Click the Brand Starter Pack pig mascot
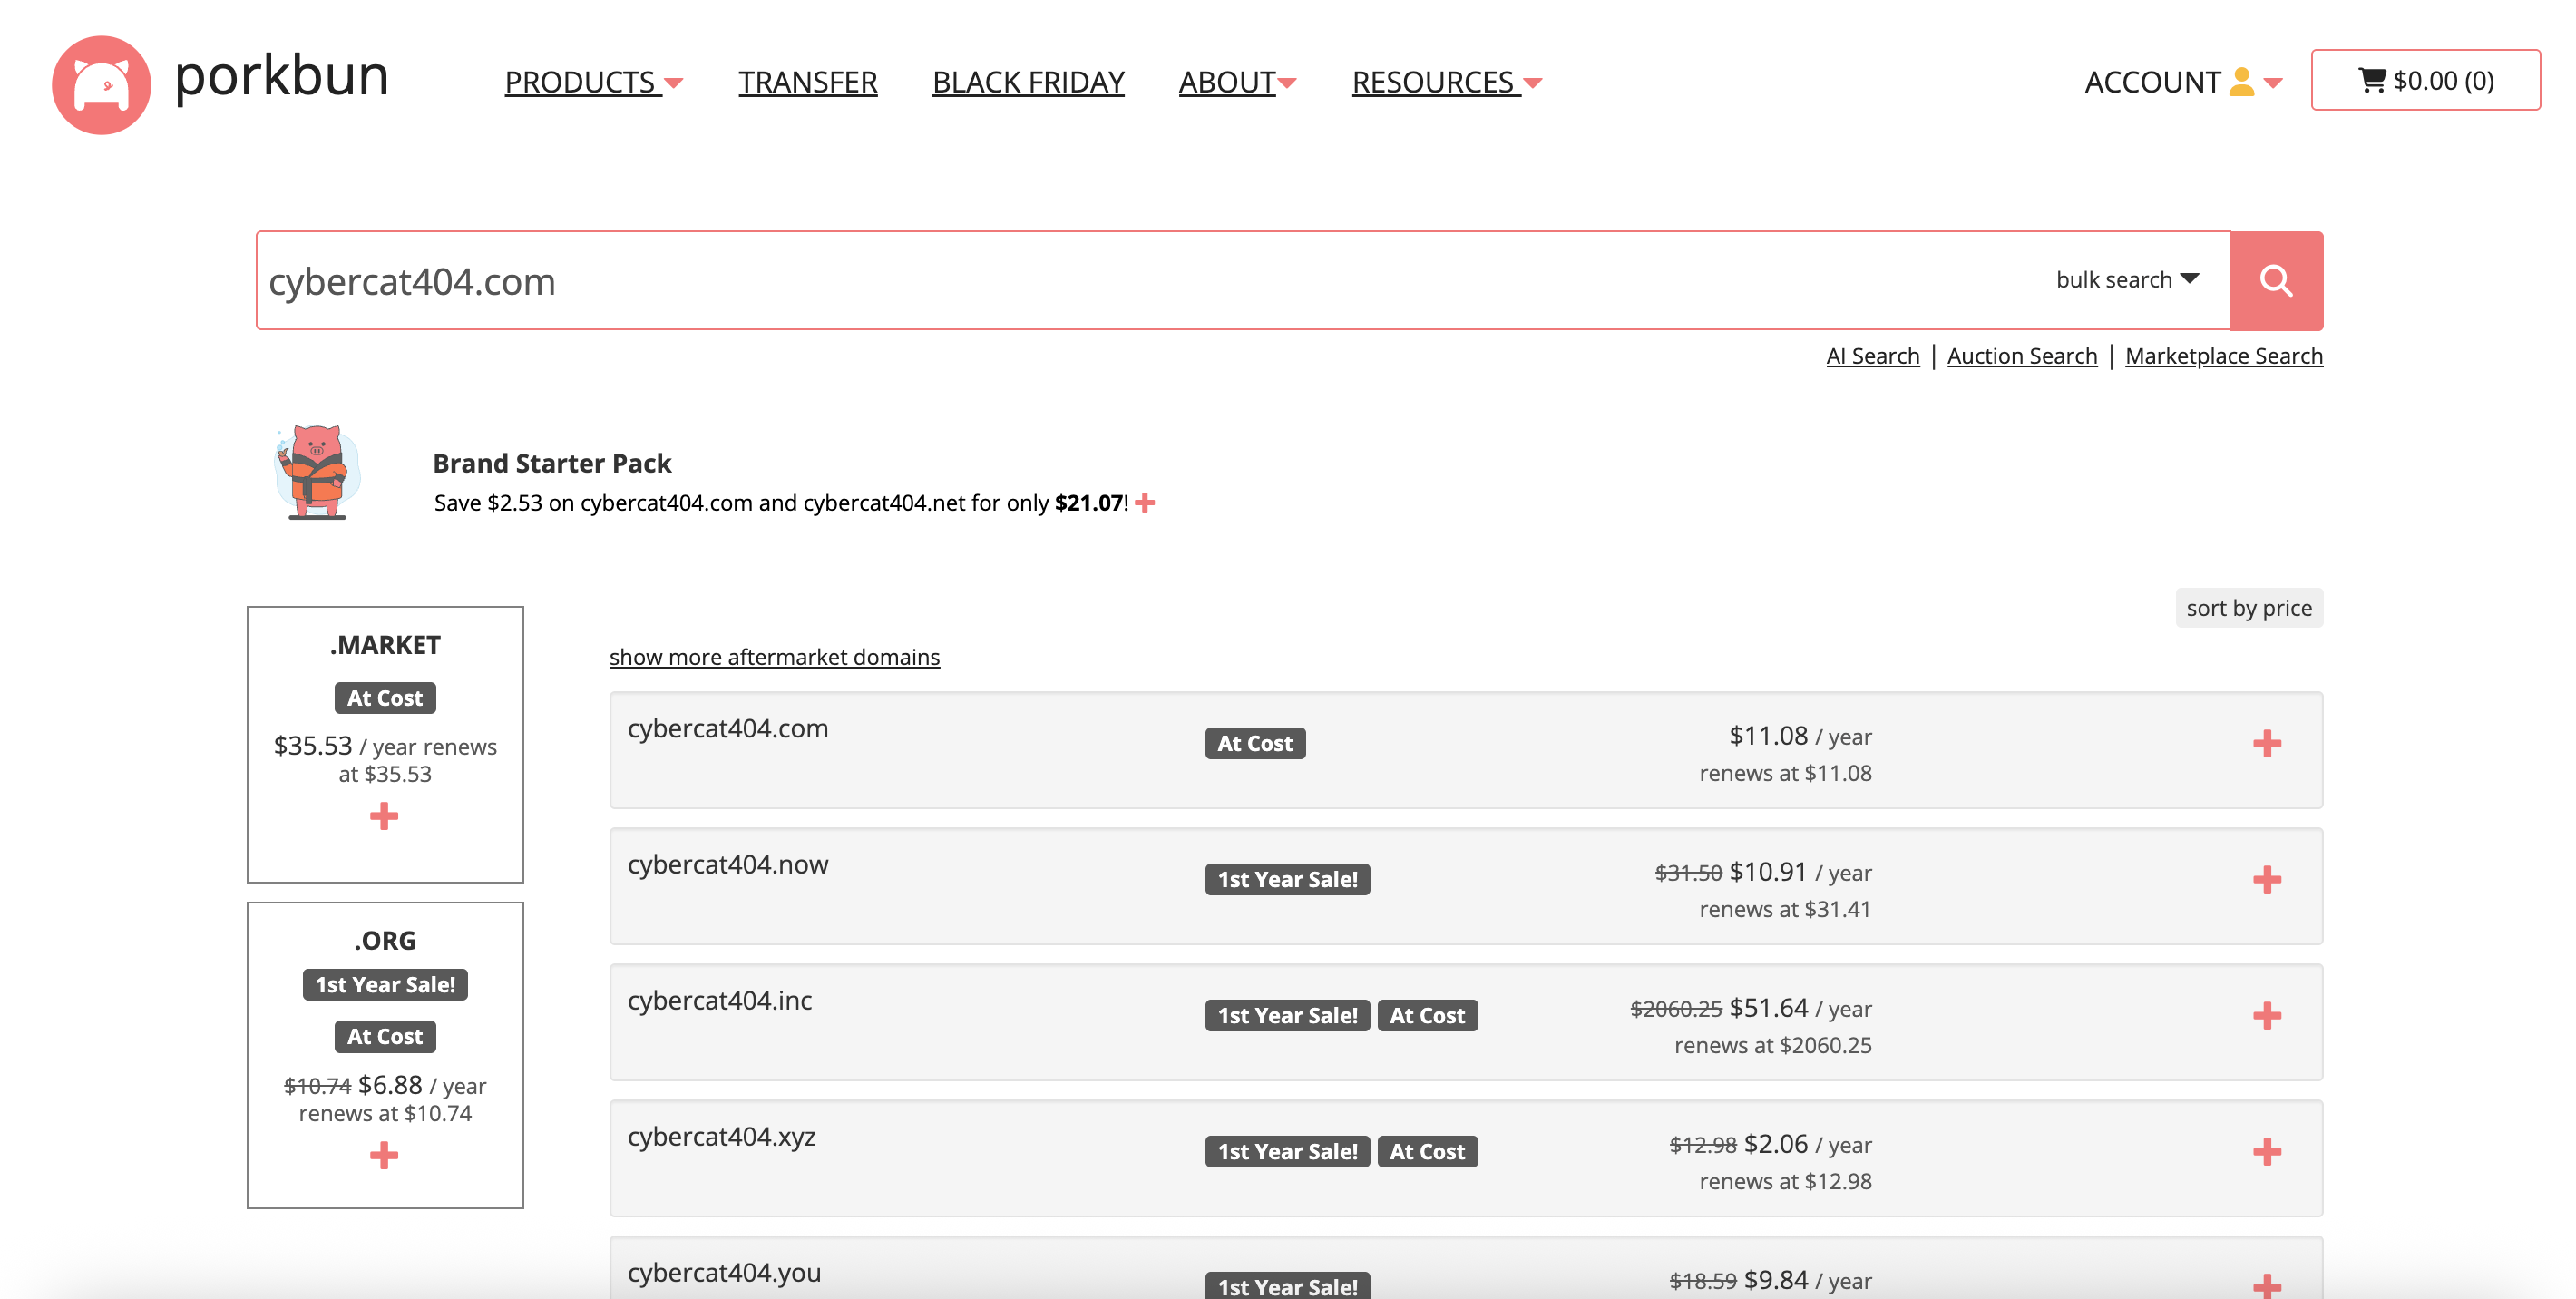Viewport: 2576px width, 1299px height. [317, 472]
